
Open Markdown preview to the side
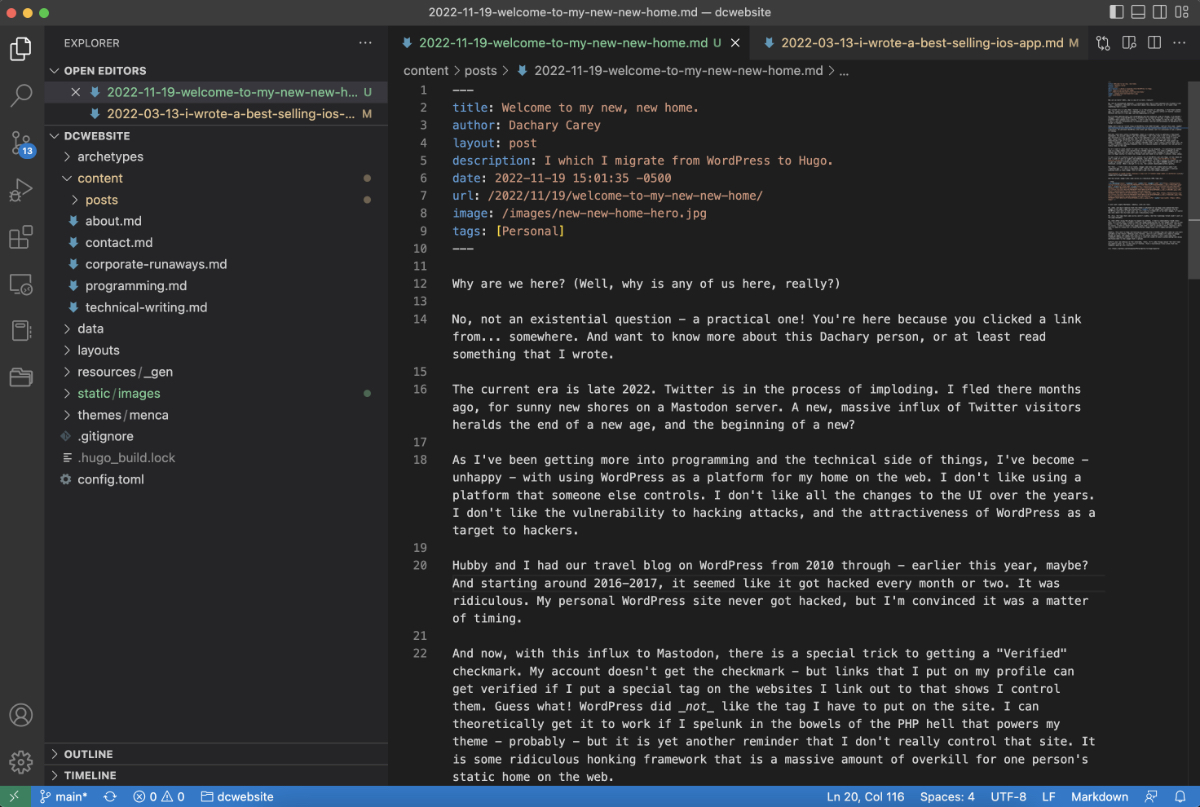pyautogui.click(x=1129, y=43)
